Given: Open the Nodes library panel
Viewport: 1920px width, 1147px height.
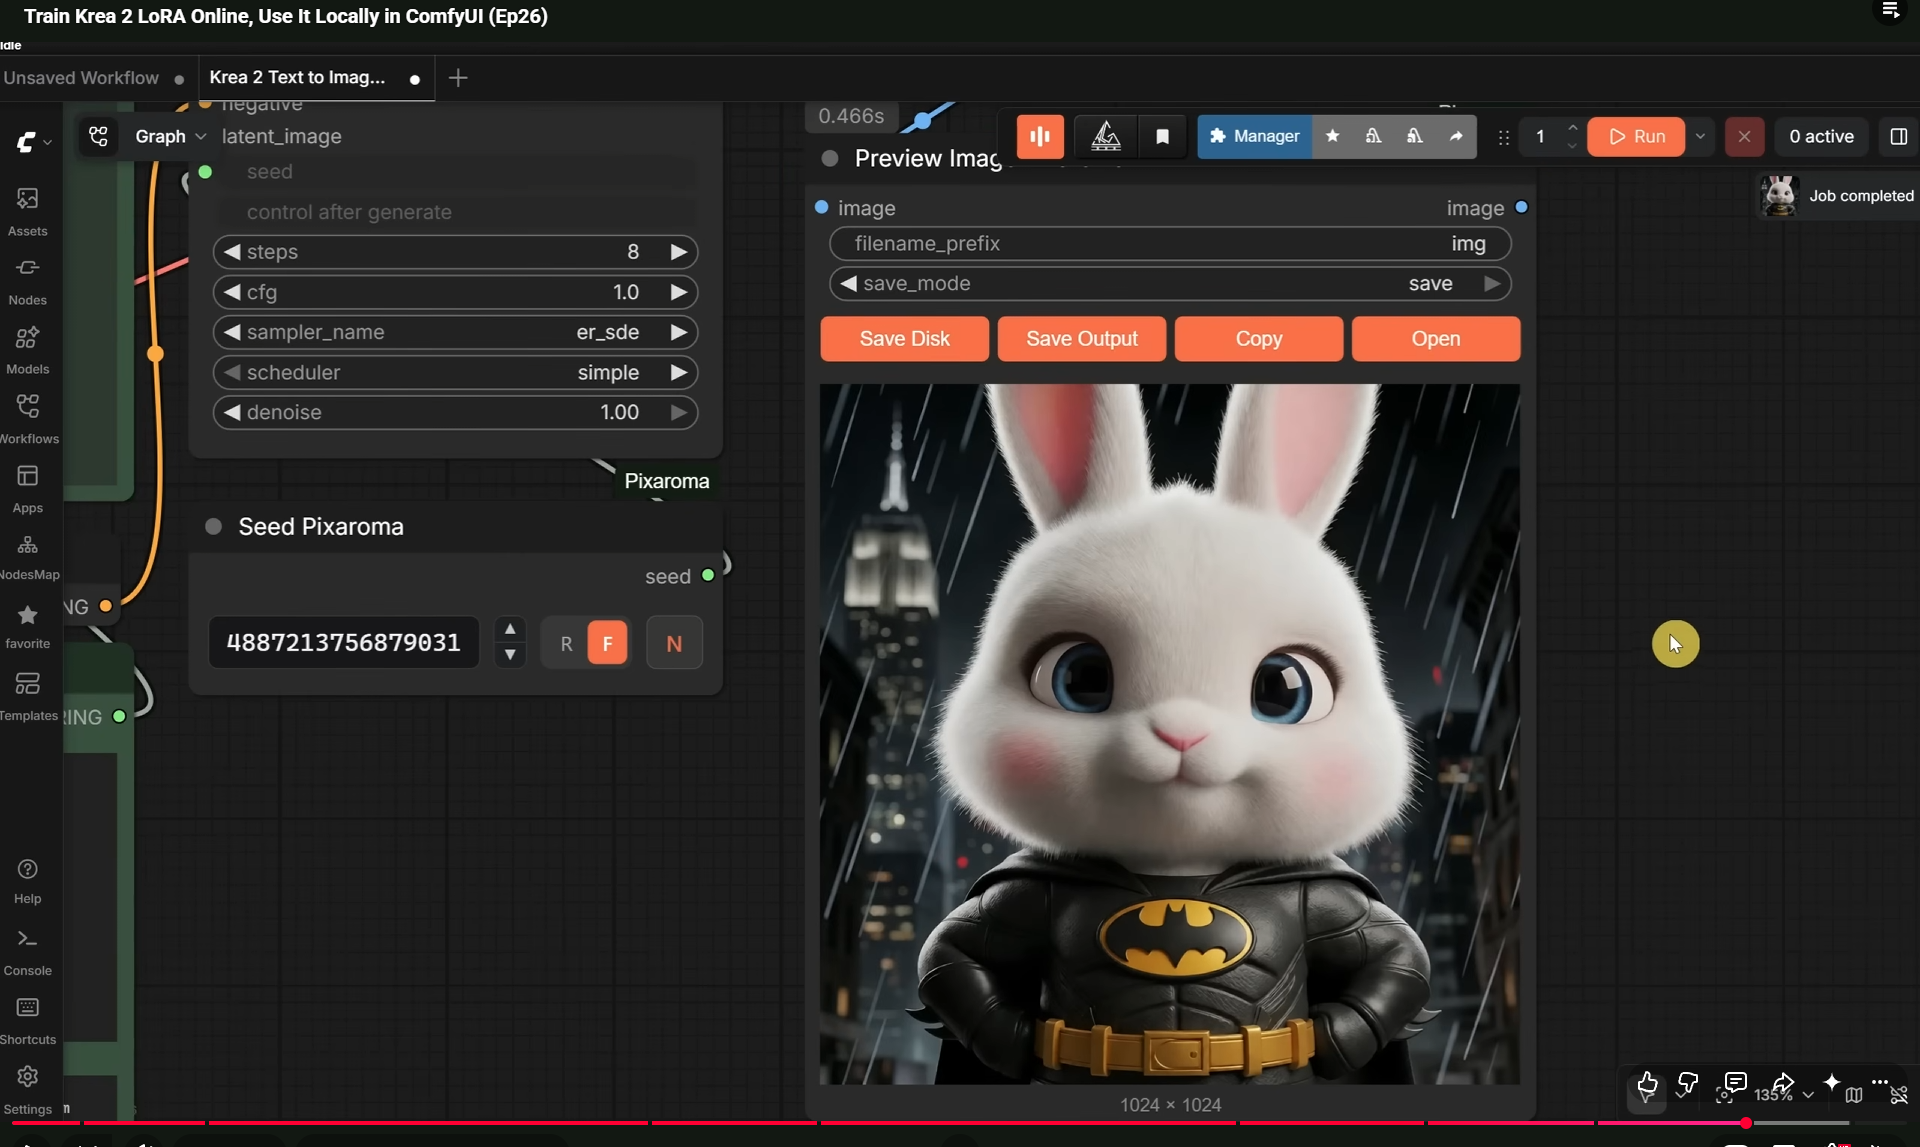Looking at the screenshot, I should (x=28, y=281).
